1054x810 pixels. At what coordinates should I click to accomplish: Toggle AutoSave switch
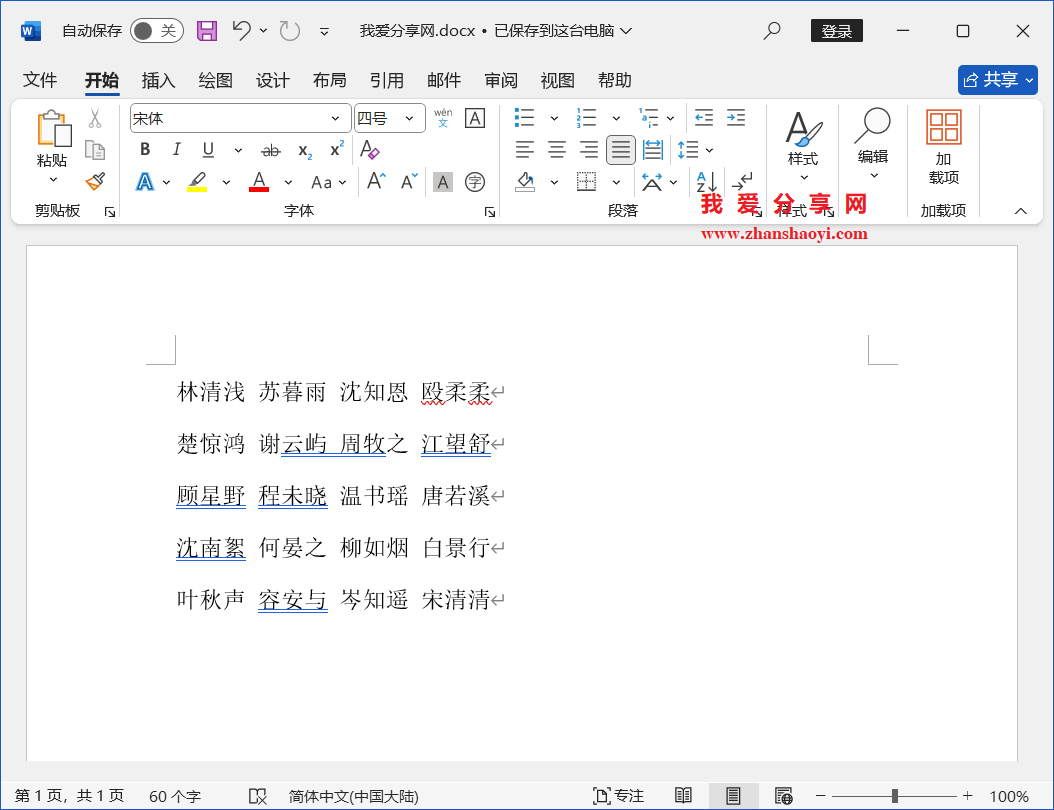pyautogui.click(x=157, y=31)
